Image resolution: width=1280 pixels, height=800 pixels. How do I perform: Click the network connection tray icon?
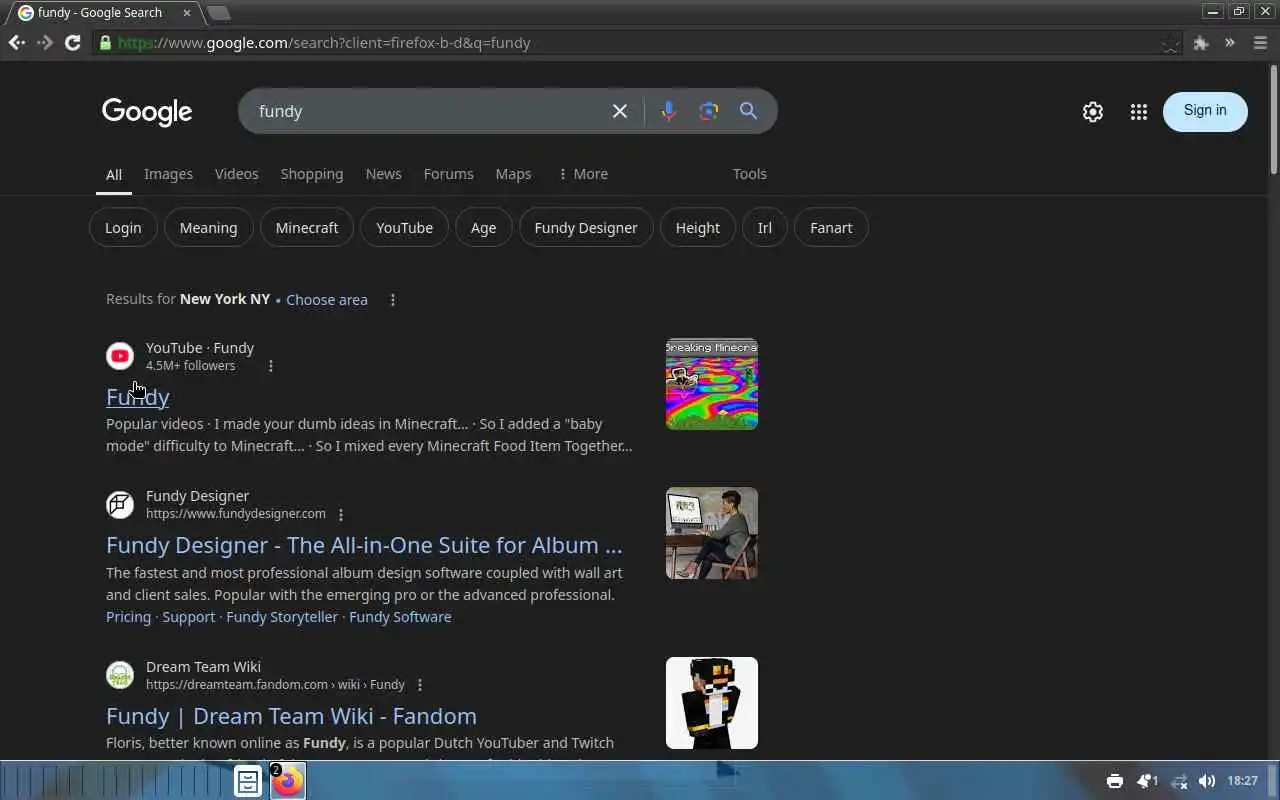(x=1179, y=781)
